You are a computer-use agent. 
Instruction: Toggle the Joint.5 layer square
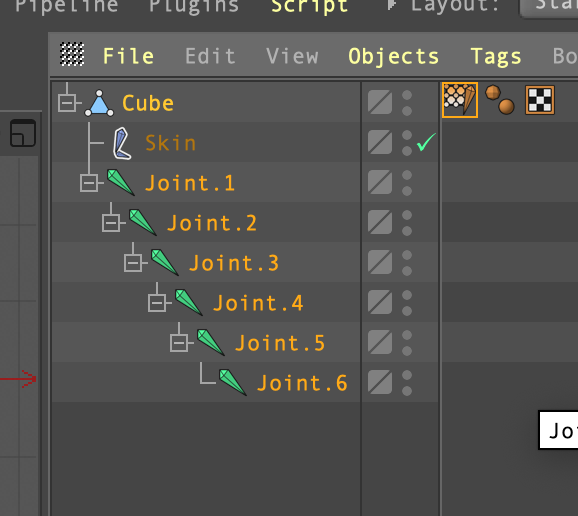pyautogui.click(x=380, y=342)
